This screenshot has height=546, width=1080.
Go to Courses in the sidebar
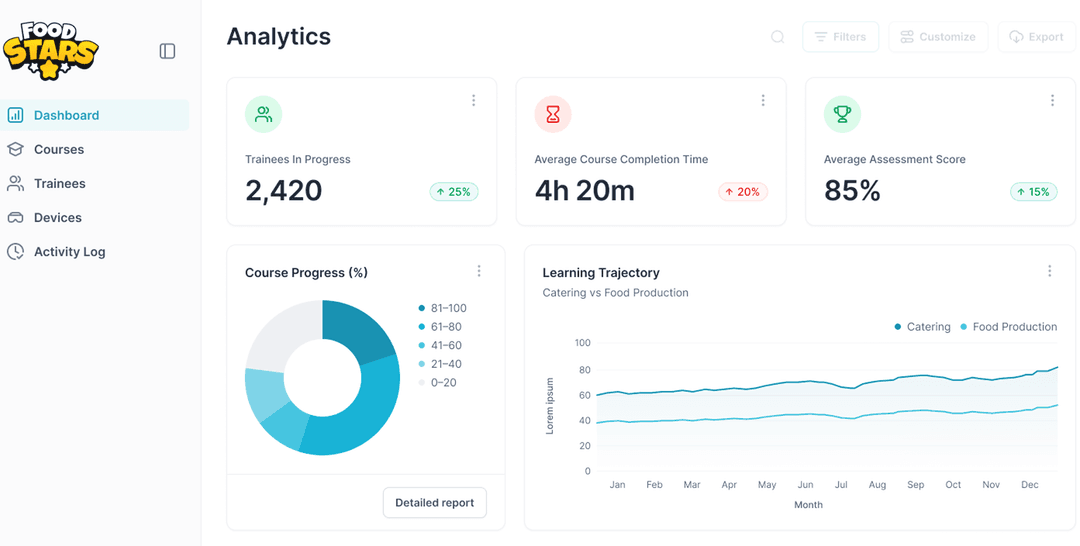point(59,149)
